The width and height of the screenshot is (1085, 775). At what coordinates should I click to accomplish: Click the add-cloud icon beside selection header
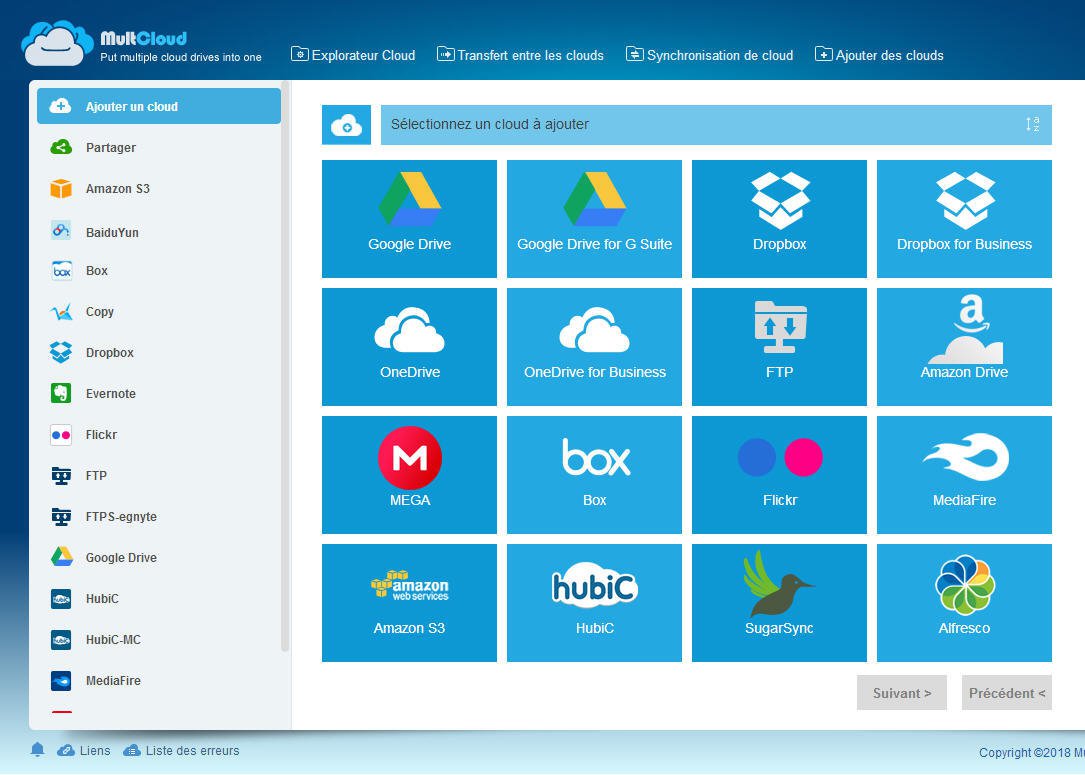coord(346,125)
